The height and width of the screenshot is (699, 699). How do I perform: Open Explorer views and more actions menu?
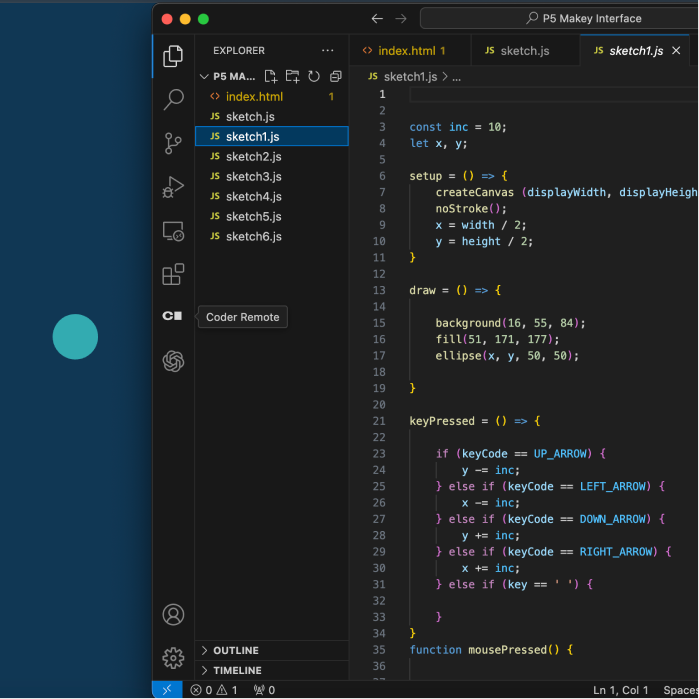coord(328,50)
